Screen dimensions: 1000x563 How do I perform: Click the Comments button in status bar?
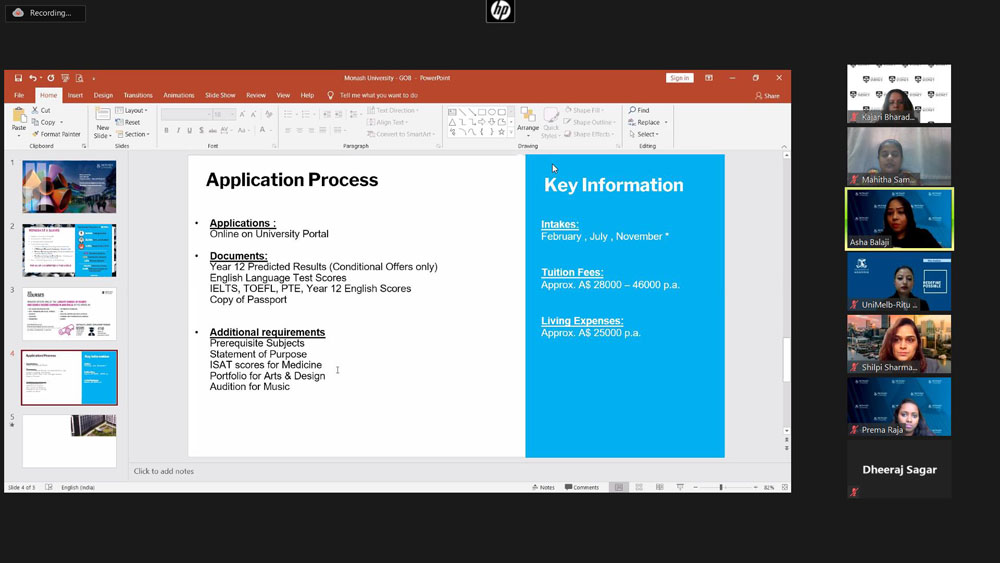582,487
